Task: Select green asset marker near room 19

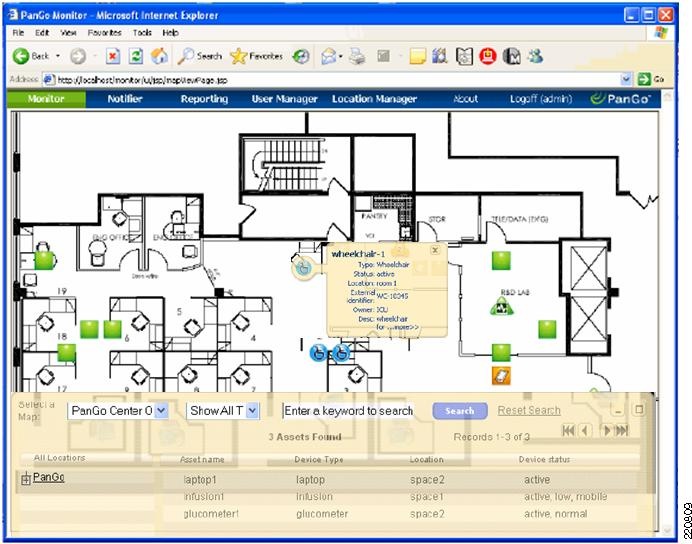Action: pos(44,260)
